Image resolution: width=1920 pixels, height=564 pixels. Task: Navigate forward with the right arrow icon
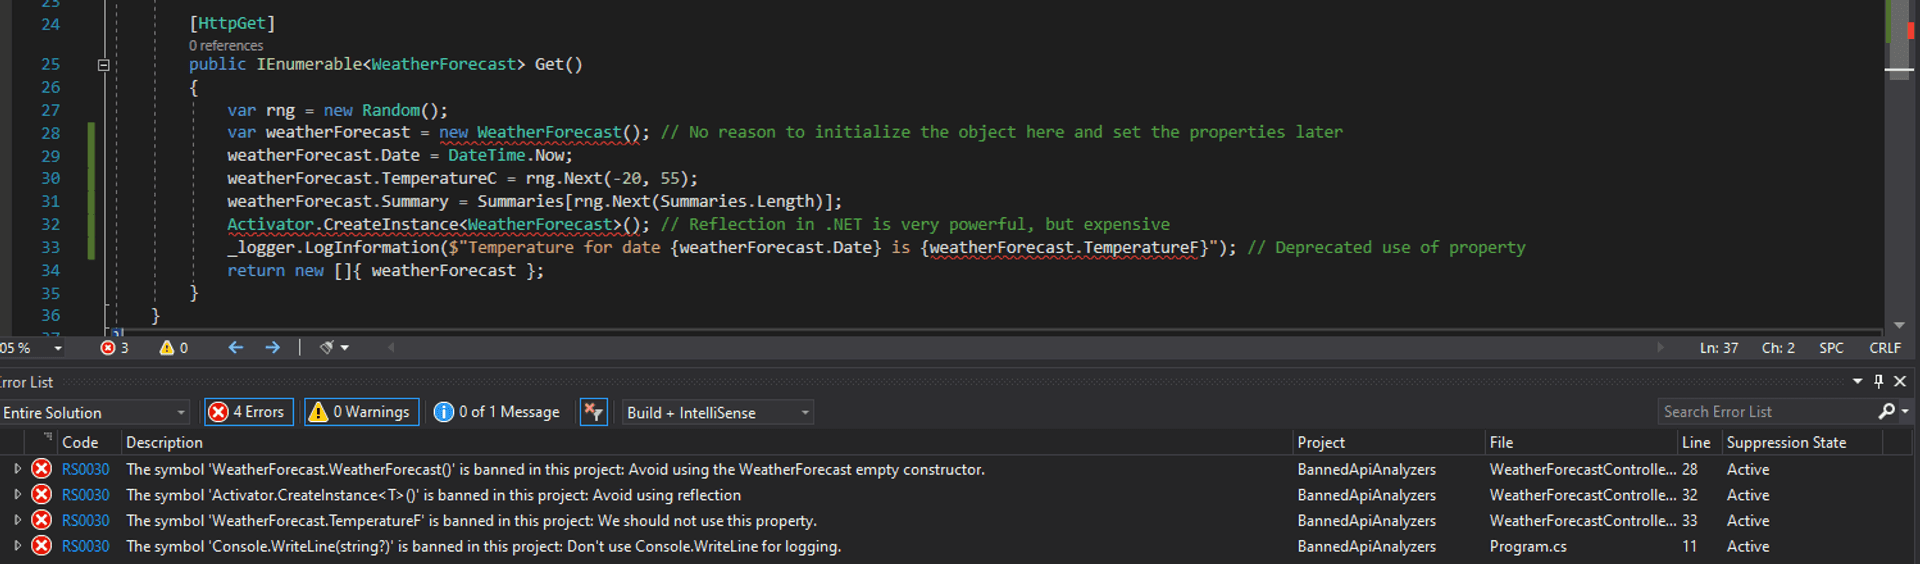[272, 348]
